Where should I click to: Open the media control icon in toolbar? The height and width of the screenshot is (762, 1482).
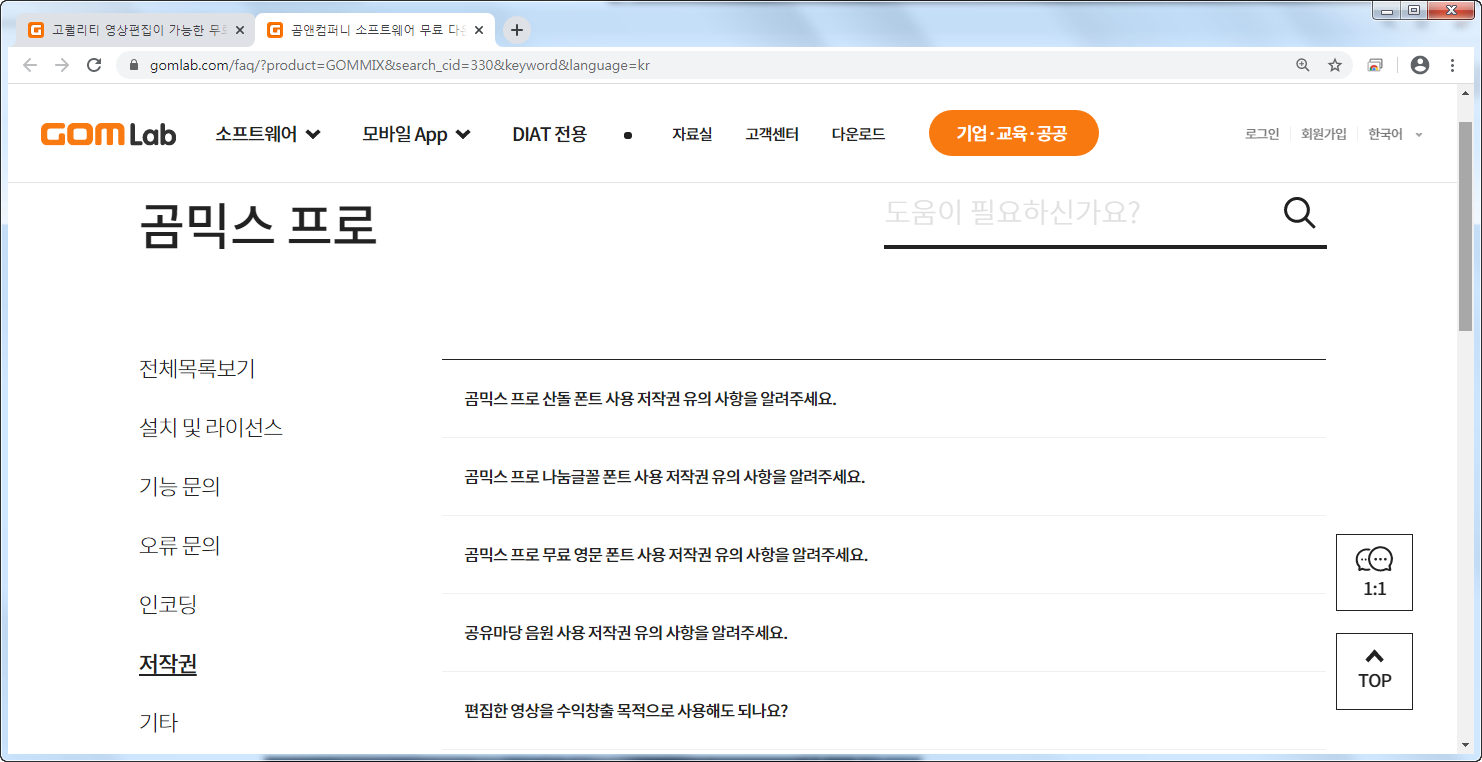tap(1376, 65)
